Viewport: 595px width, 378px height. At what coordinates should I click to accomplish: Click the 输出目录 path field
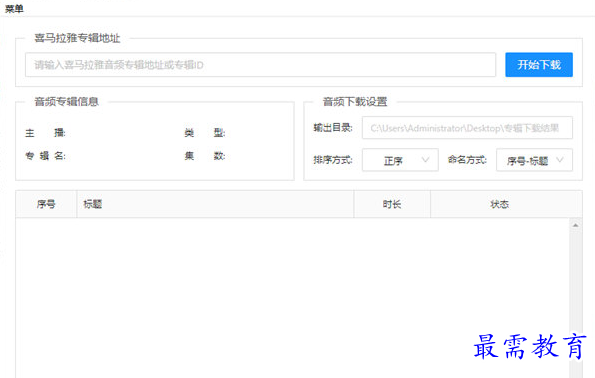467,128
